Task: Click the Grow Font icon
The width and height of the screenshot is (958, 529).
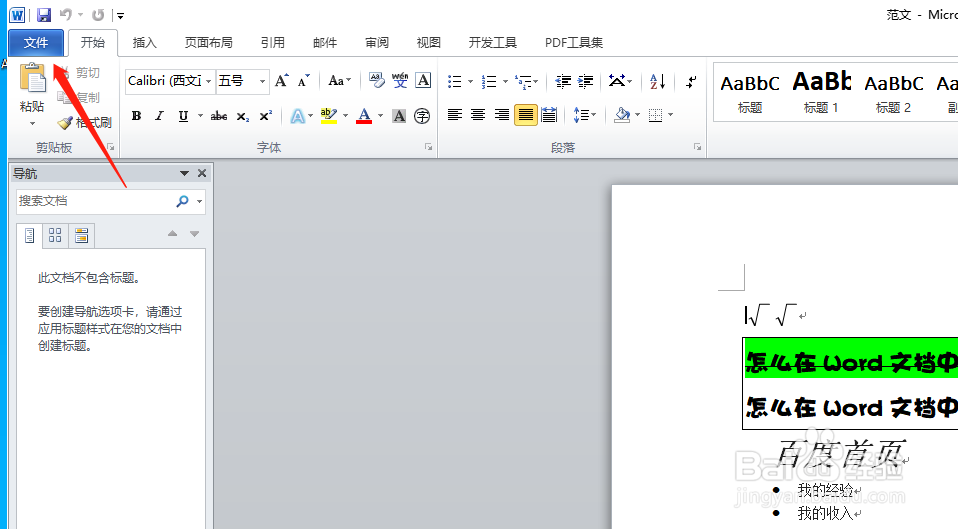Action: click(281, 81)
